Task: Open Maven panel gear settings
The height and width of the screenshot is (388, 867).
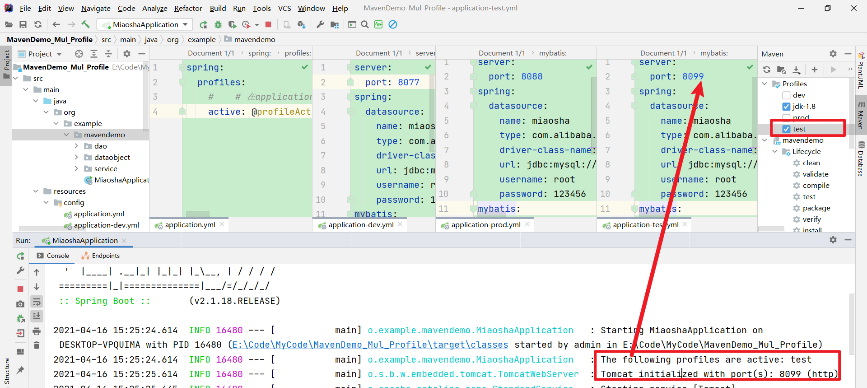Action: (833, 54)
